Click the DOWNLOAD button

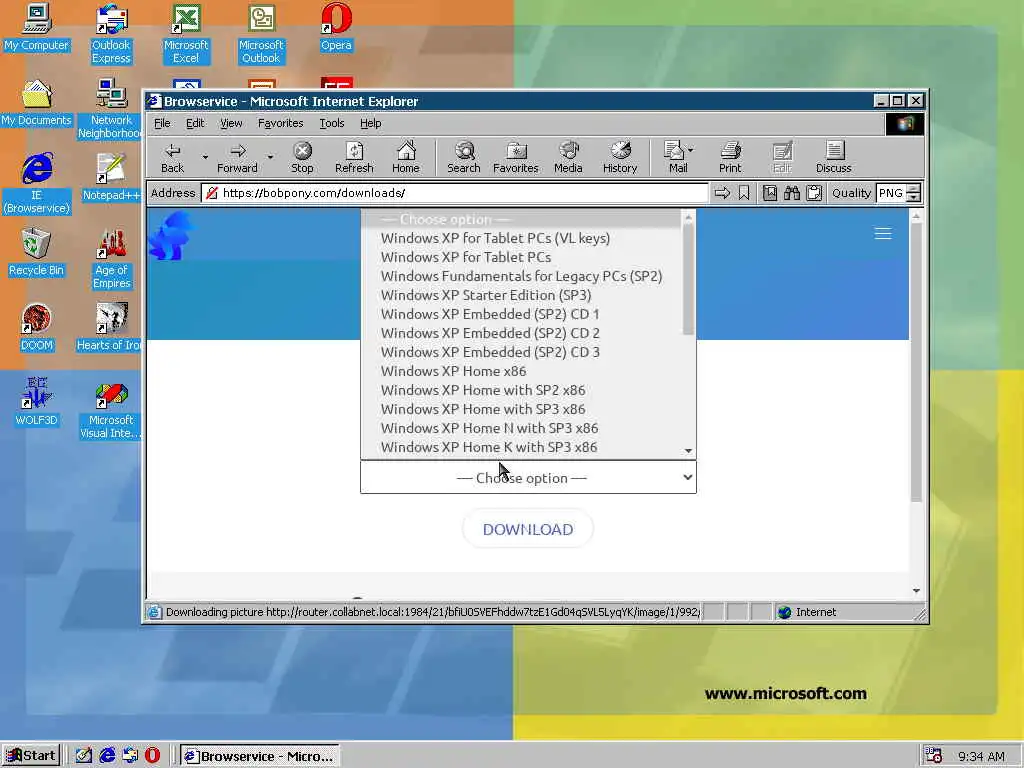[x=528, y=529]
